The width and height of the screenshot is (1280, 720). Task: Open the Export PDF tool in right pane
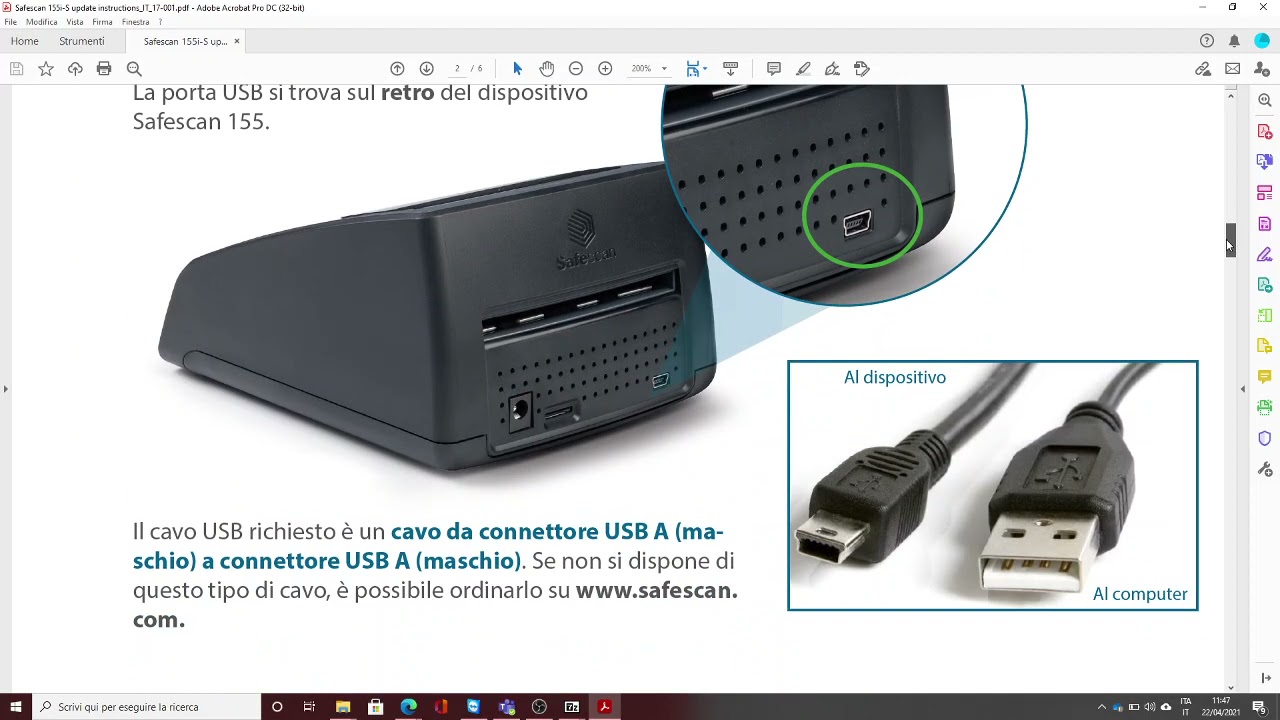point(1265,161)
